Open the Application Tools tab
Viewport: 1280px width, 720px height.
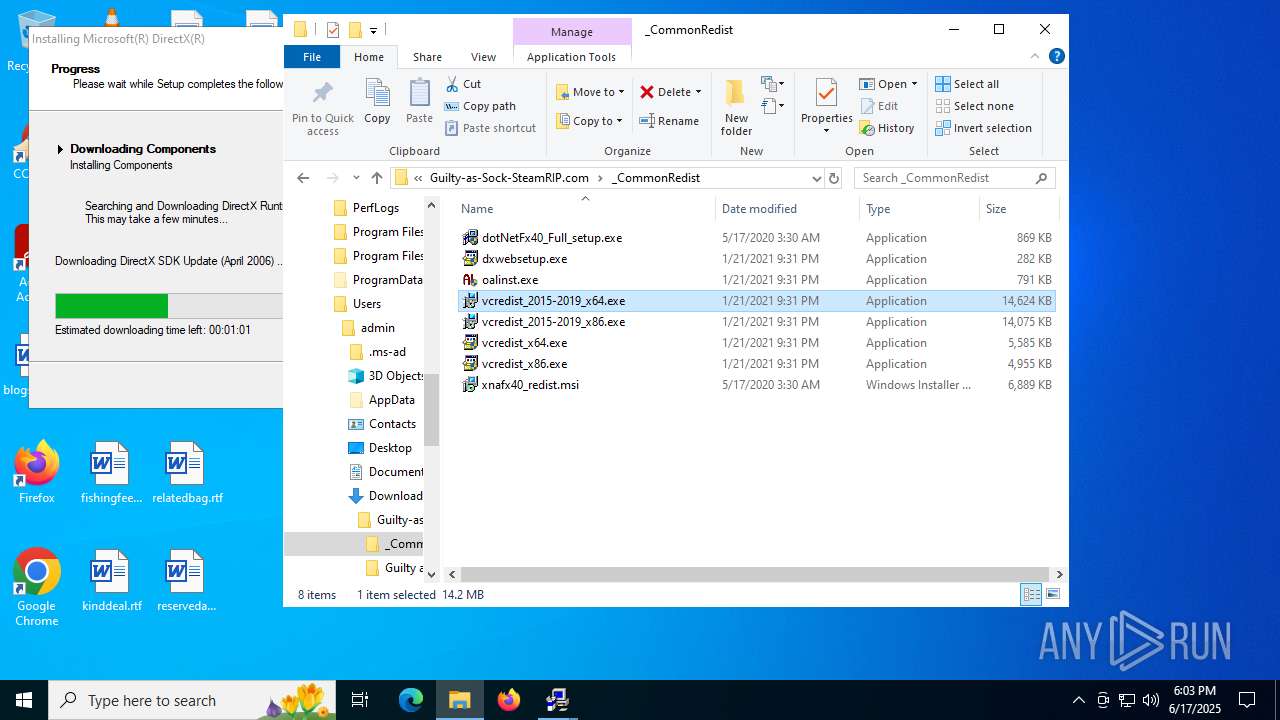pyautogui.click(x=571, y=57)
